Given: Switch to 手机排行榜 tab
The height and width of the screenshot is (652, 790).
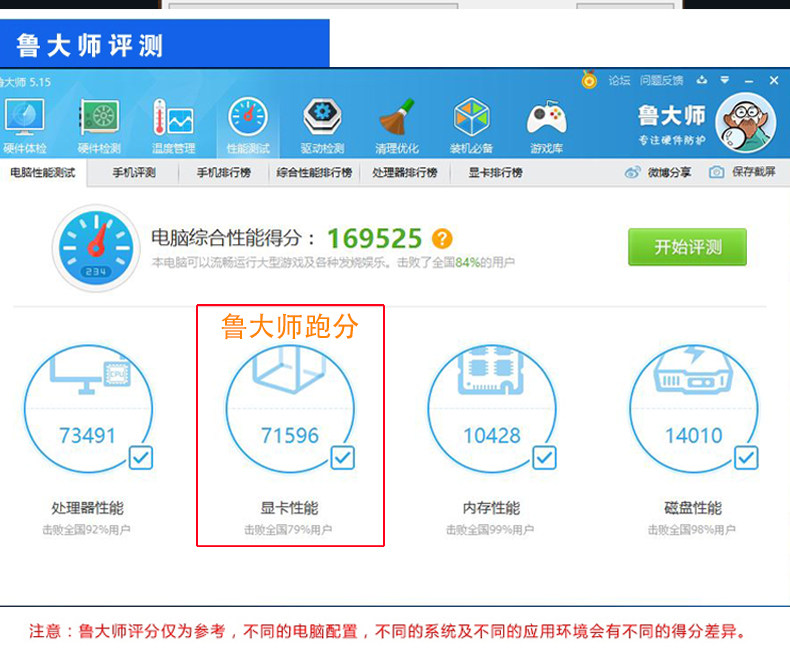Looking at the screenshot, I should point(224,173).
